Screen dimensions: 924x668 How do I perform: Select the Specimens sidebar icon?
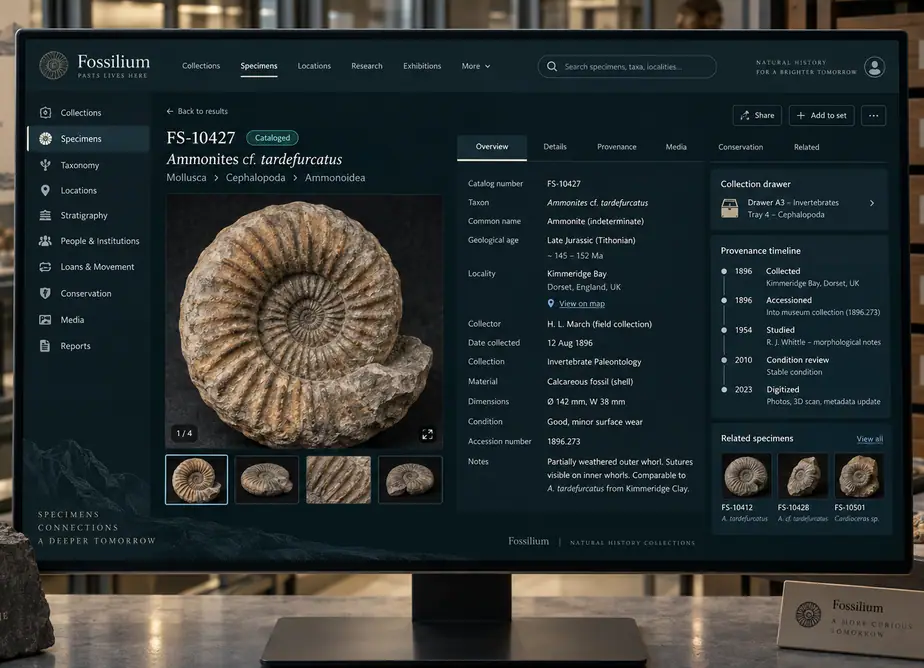pyautogui.click(x=45, y=138)
